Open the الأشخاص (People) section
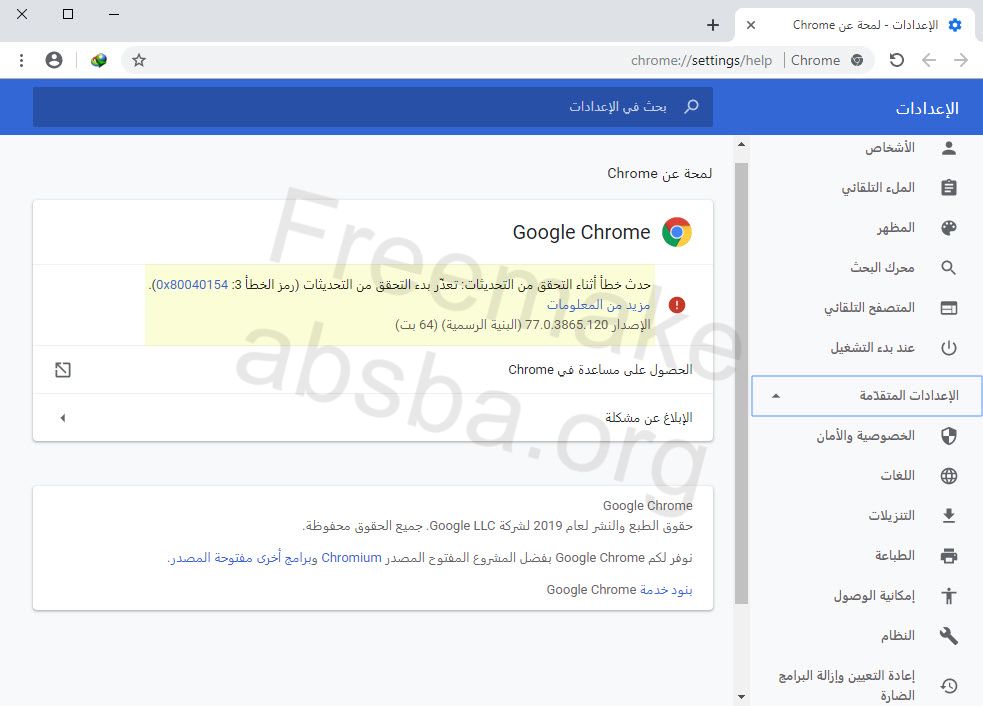983x706 pixels. pos(890,148)
